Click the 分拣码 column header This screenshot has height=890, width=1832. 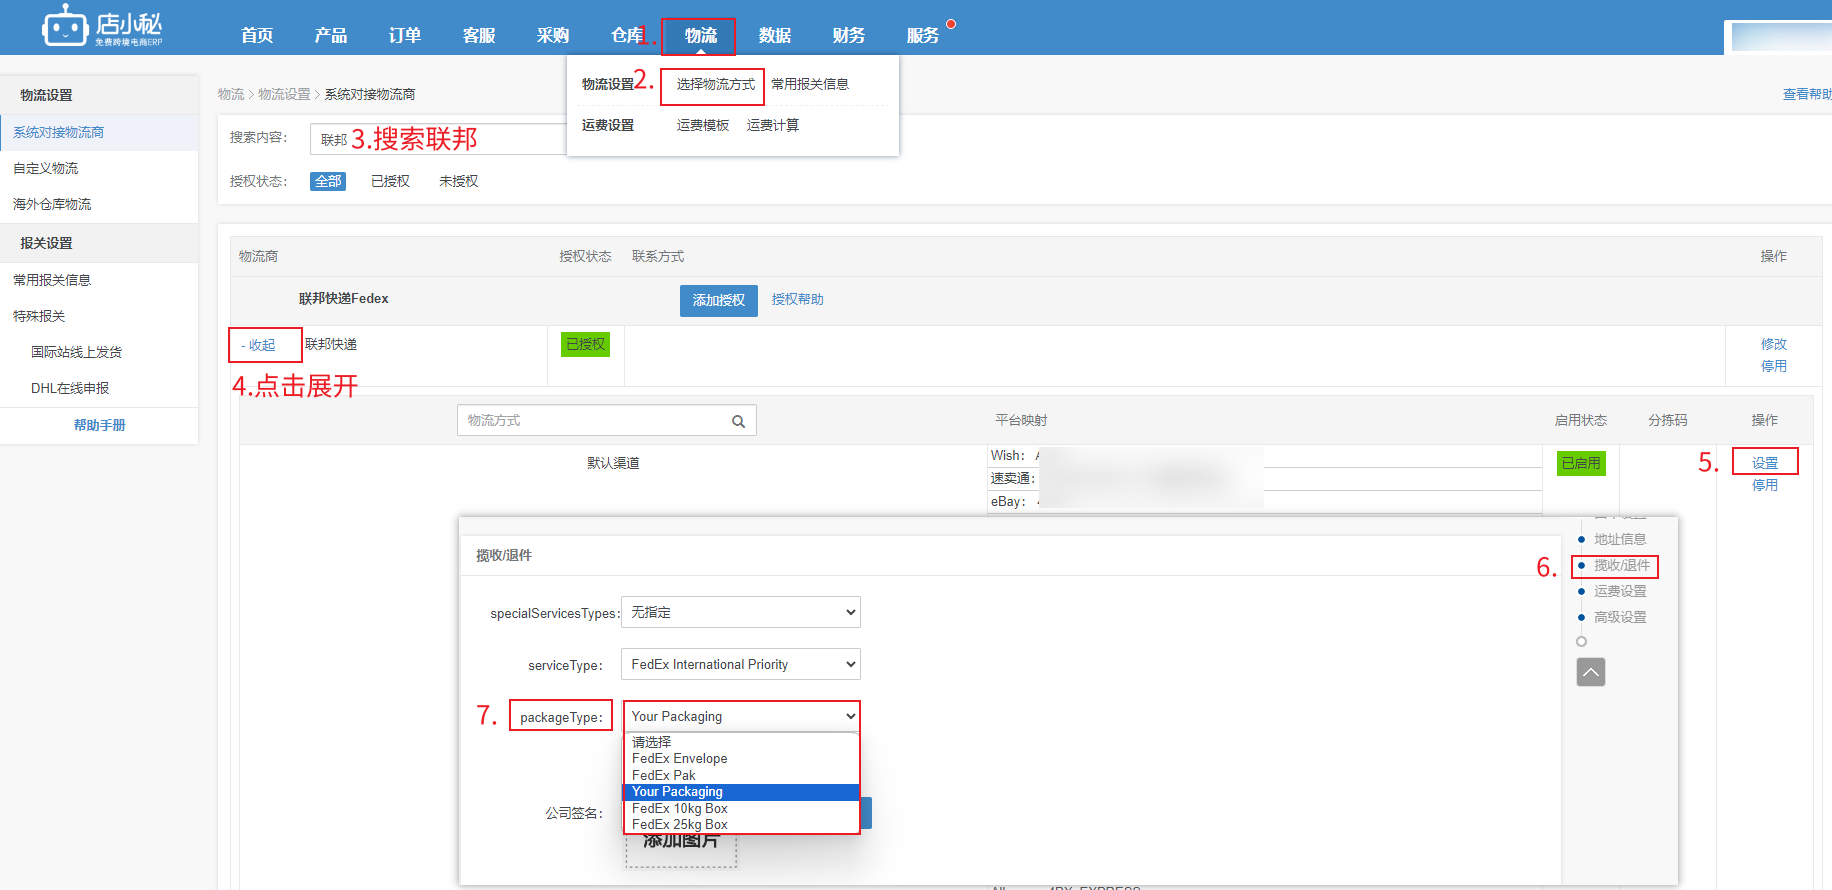pyautogui.click(x=1668, y=420)
